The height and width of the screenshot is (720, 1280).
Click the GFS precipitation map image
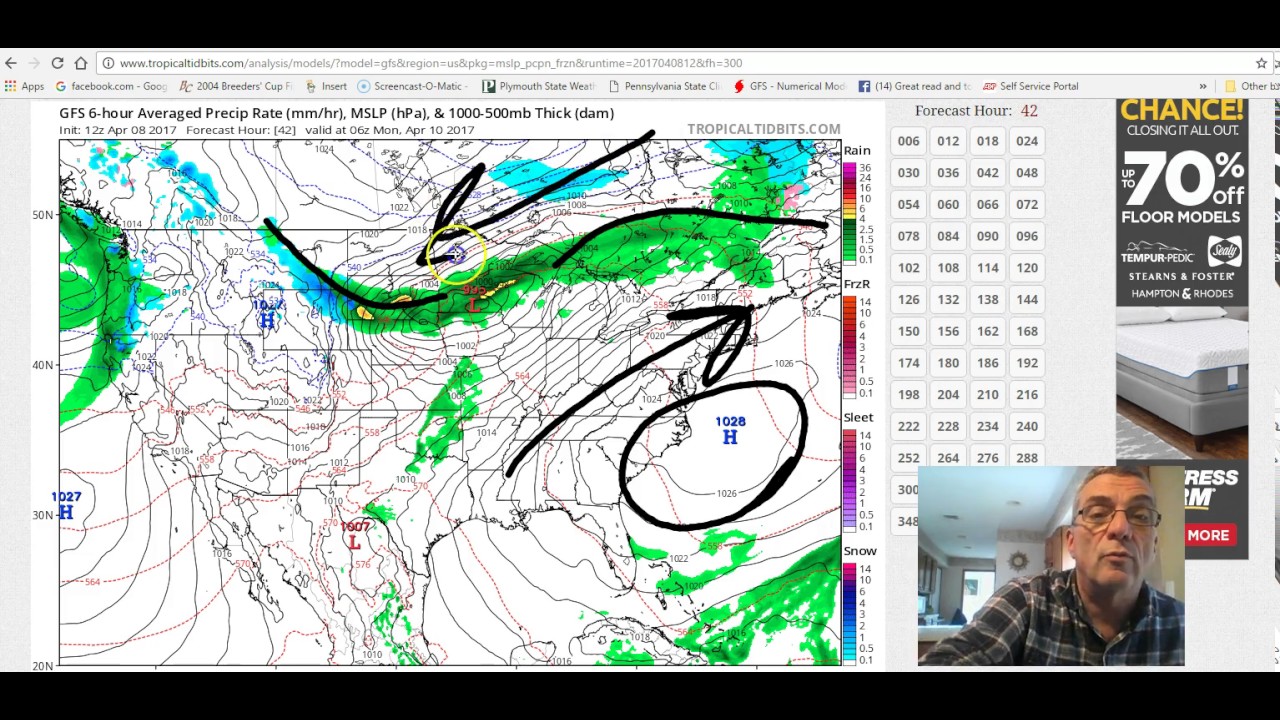(x=450, y=402)
